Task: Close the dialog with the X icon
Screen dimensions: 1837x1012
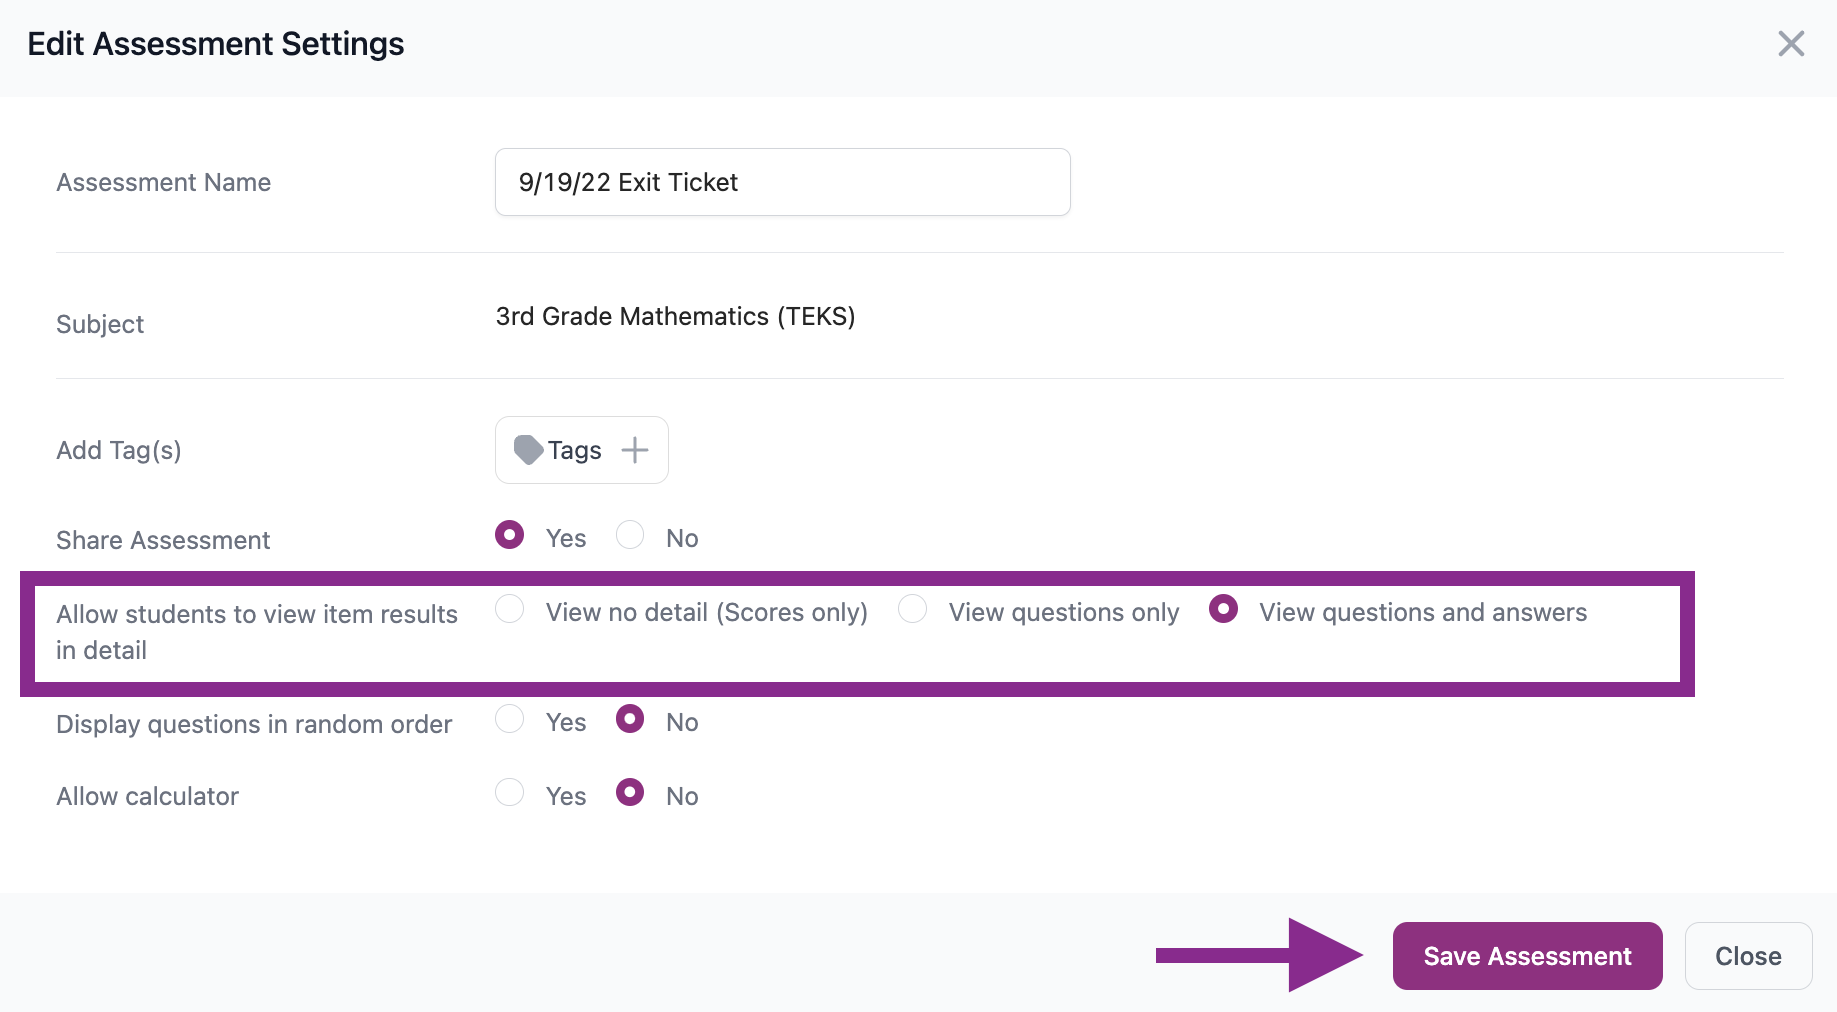Action: click(1790, 44)
